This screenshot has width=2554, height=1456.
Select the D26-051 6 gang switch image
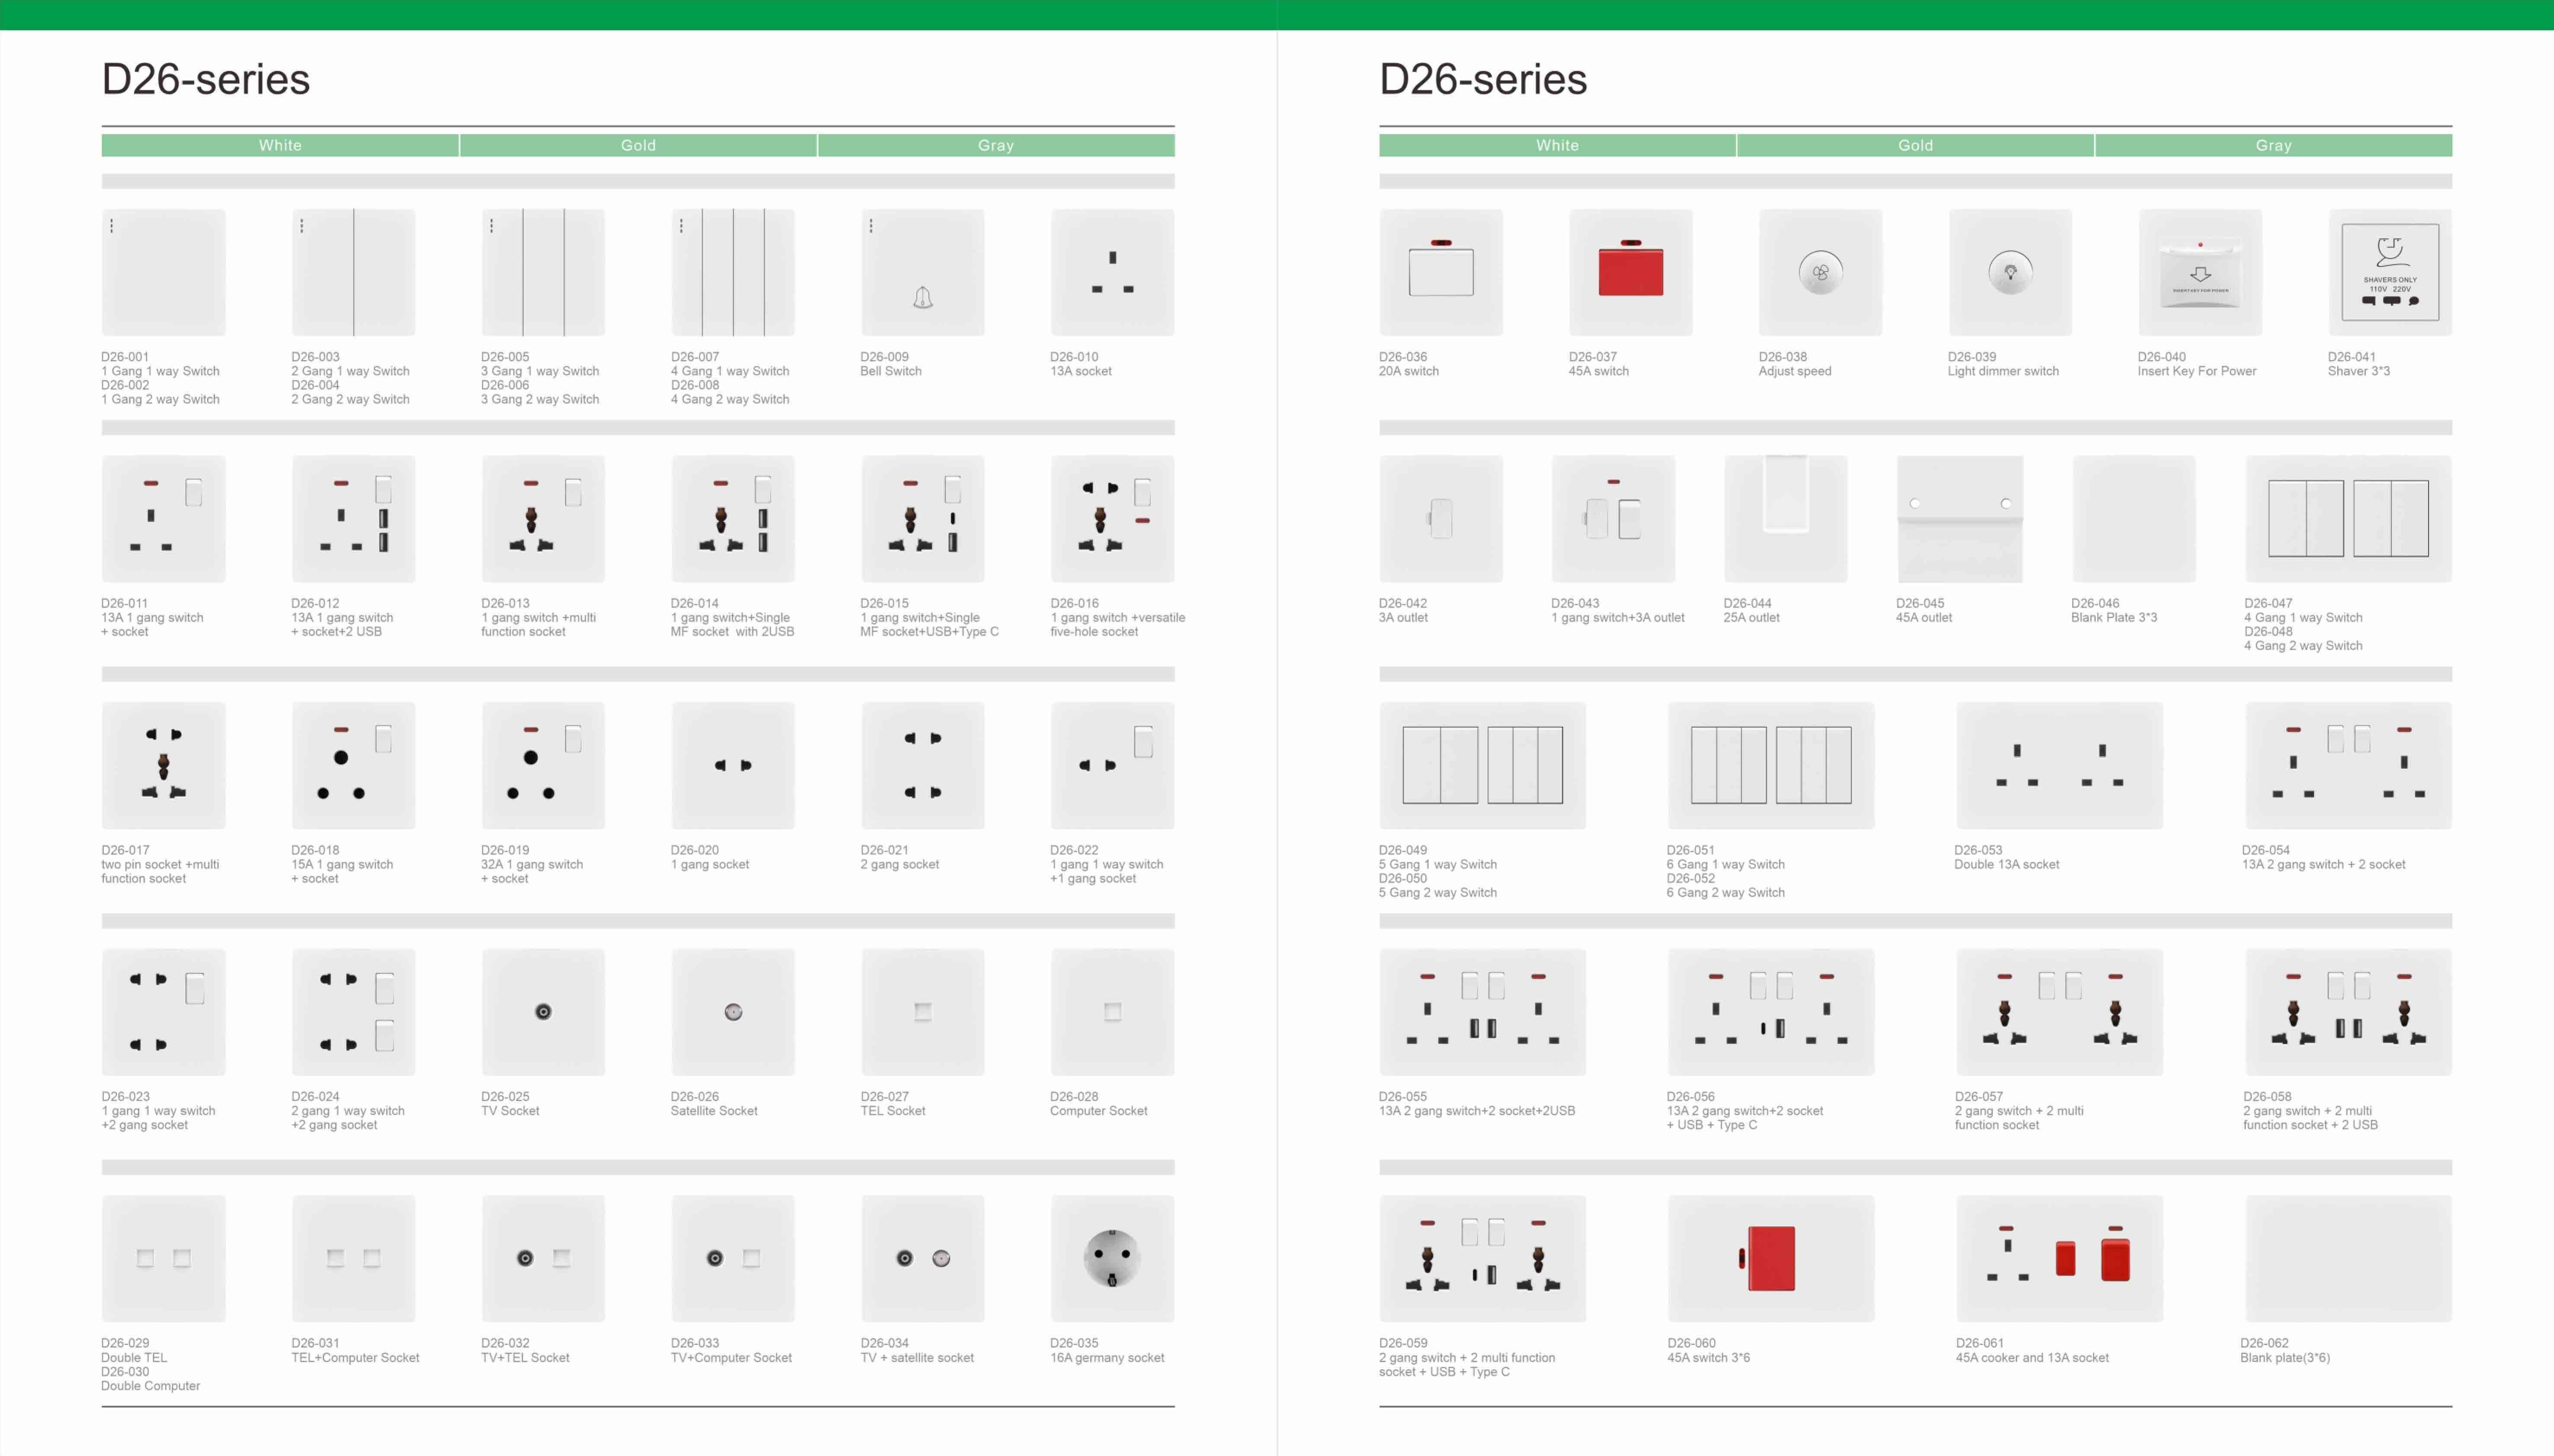pyautogui.click(x=1771, y=765)
